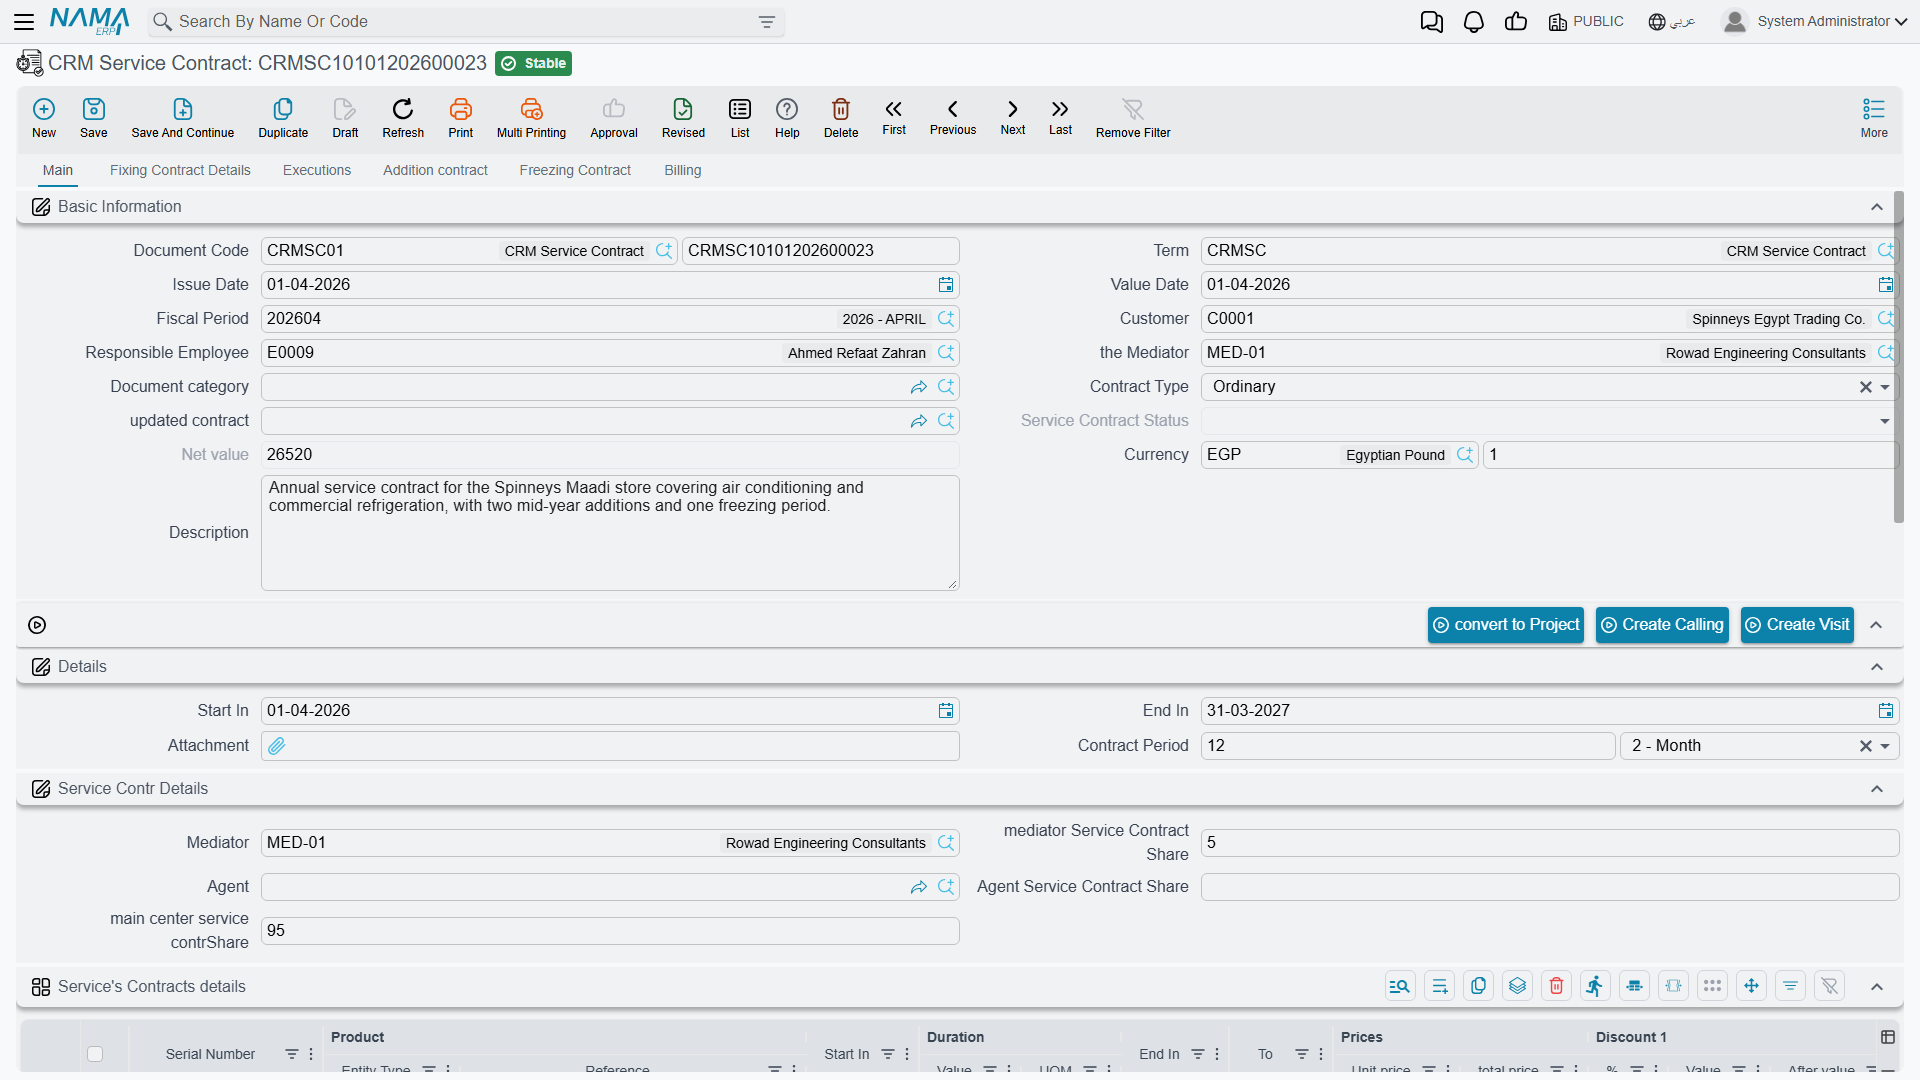
Task: Click the page vertical scrollbar
Action: point(1898,357)
